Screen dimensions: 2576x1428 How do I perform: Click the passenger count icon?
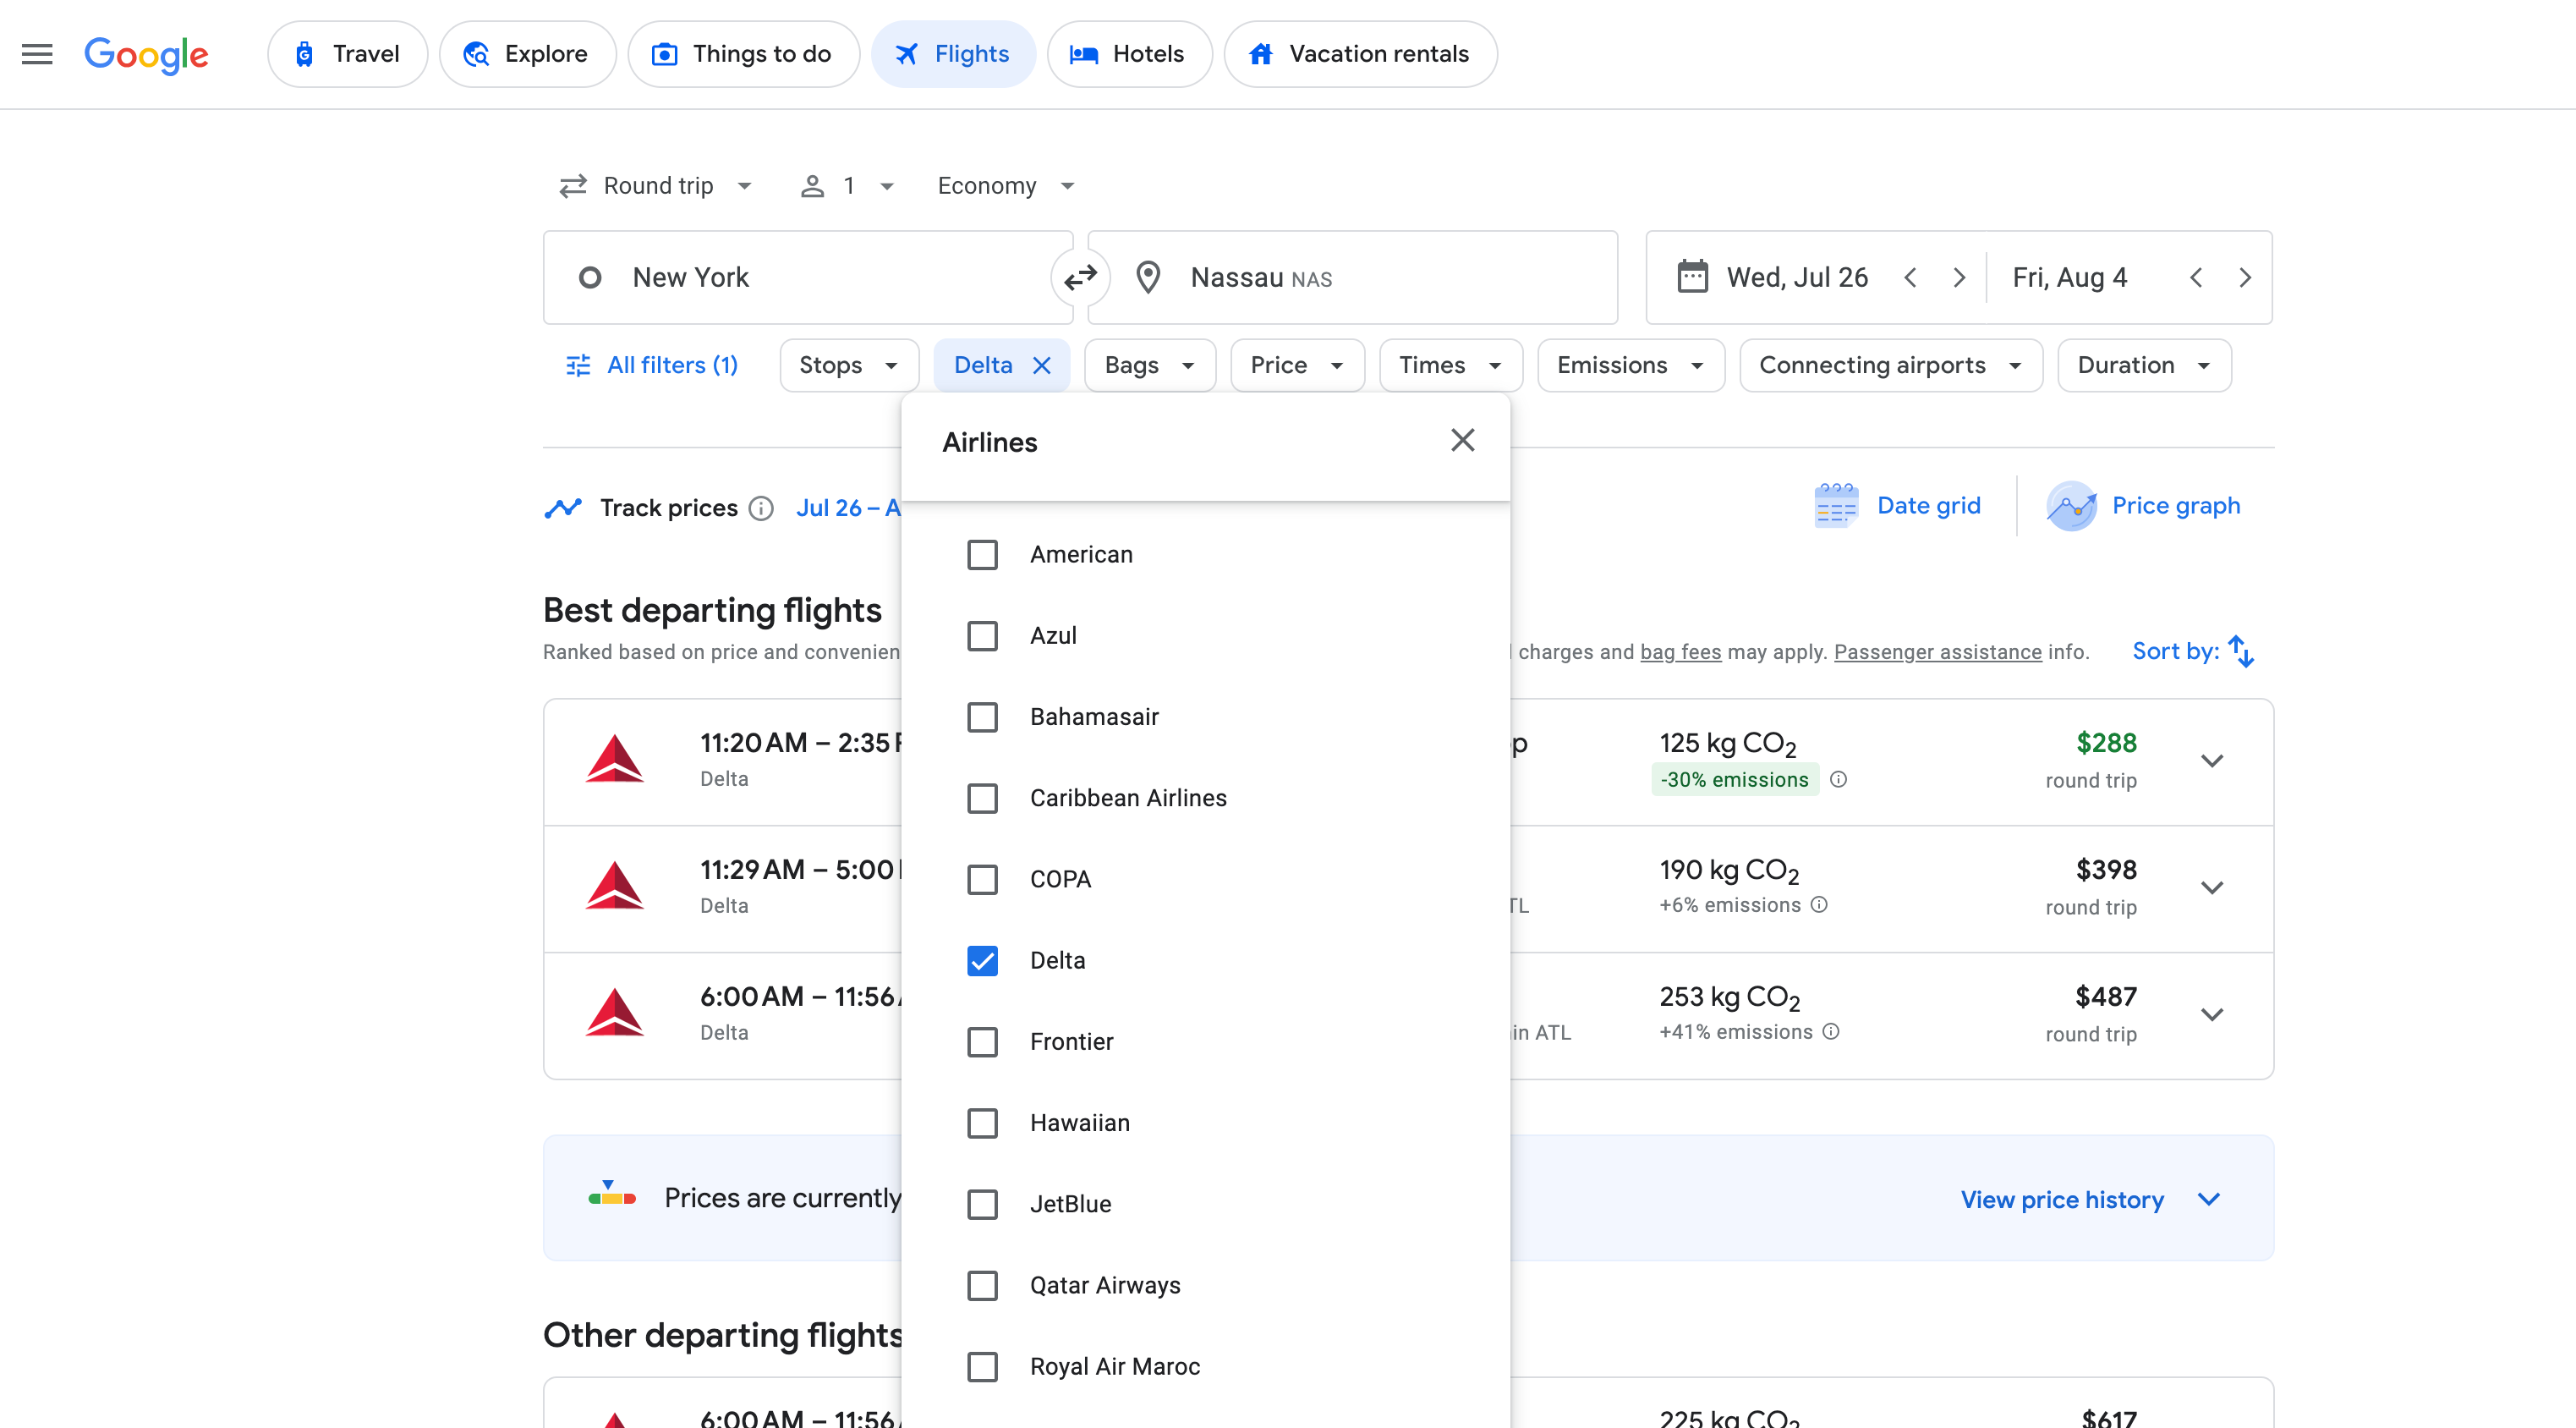[812, 184]
